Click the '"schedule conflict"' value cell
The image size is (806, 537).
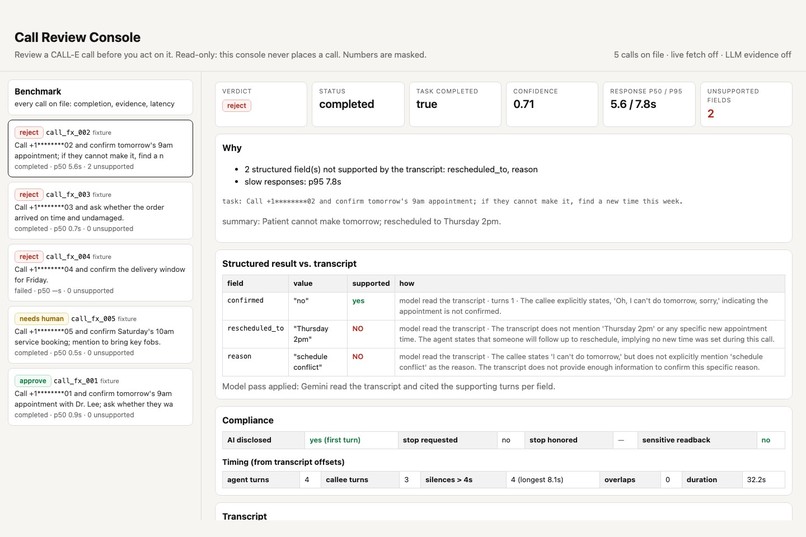click(318, 362)
